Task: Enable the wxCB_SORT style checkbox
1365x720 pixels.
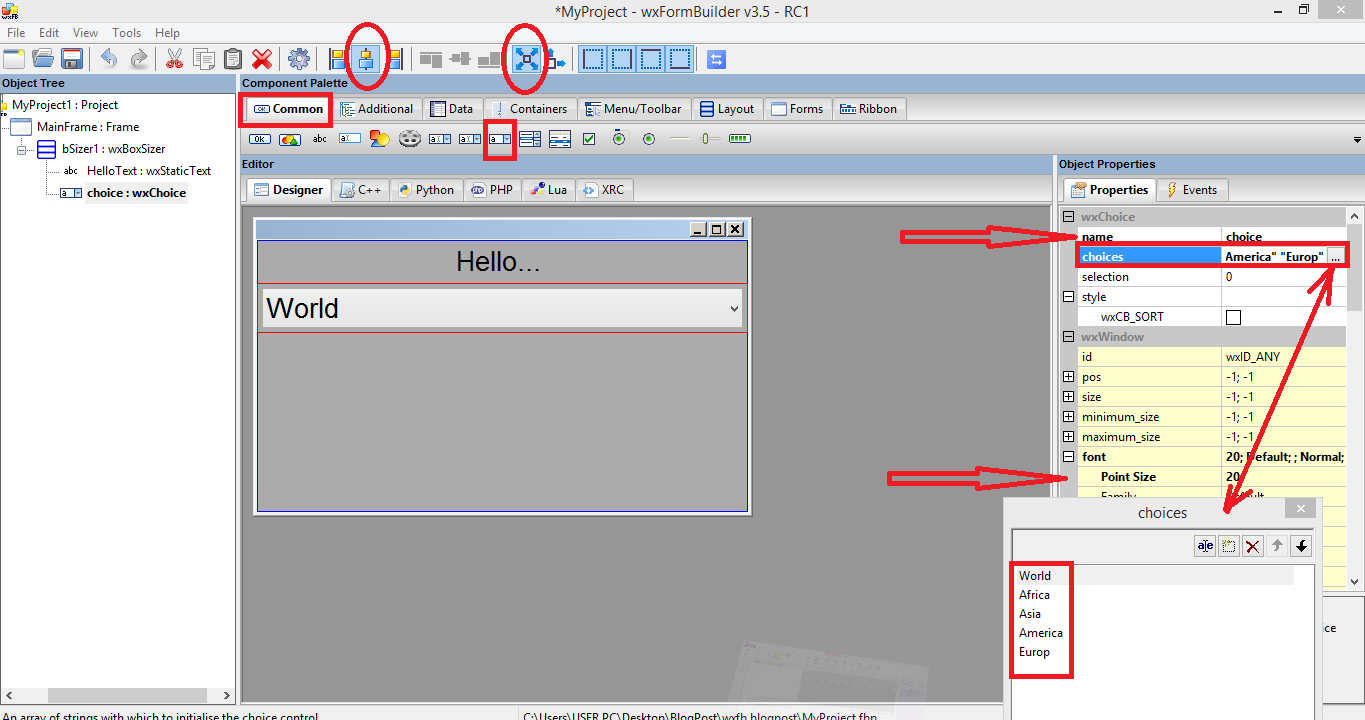Action: coord(1233,316)
